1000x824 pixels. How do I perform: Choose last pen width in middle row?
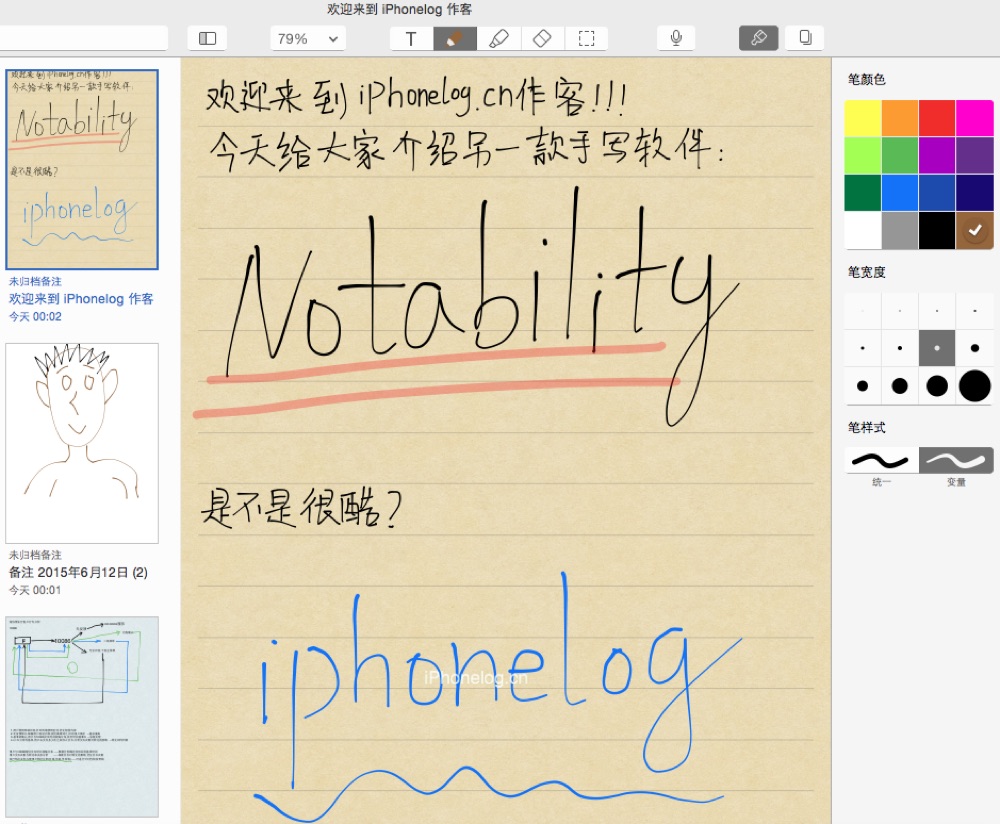pyautogui.click(x=974, y=348)
